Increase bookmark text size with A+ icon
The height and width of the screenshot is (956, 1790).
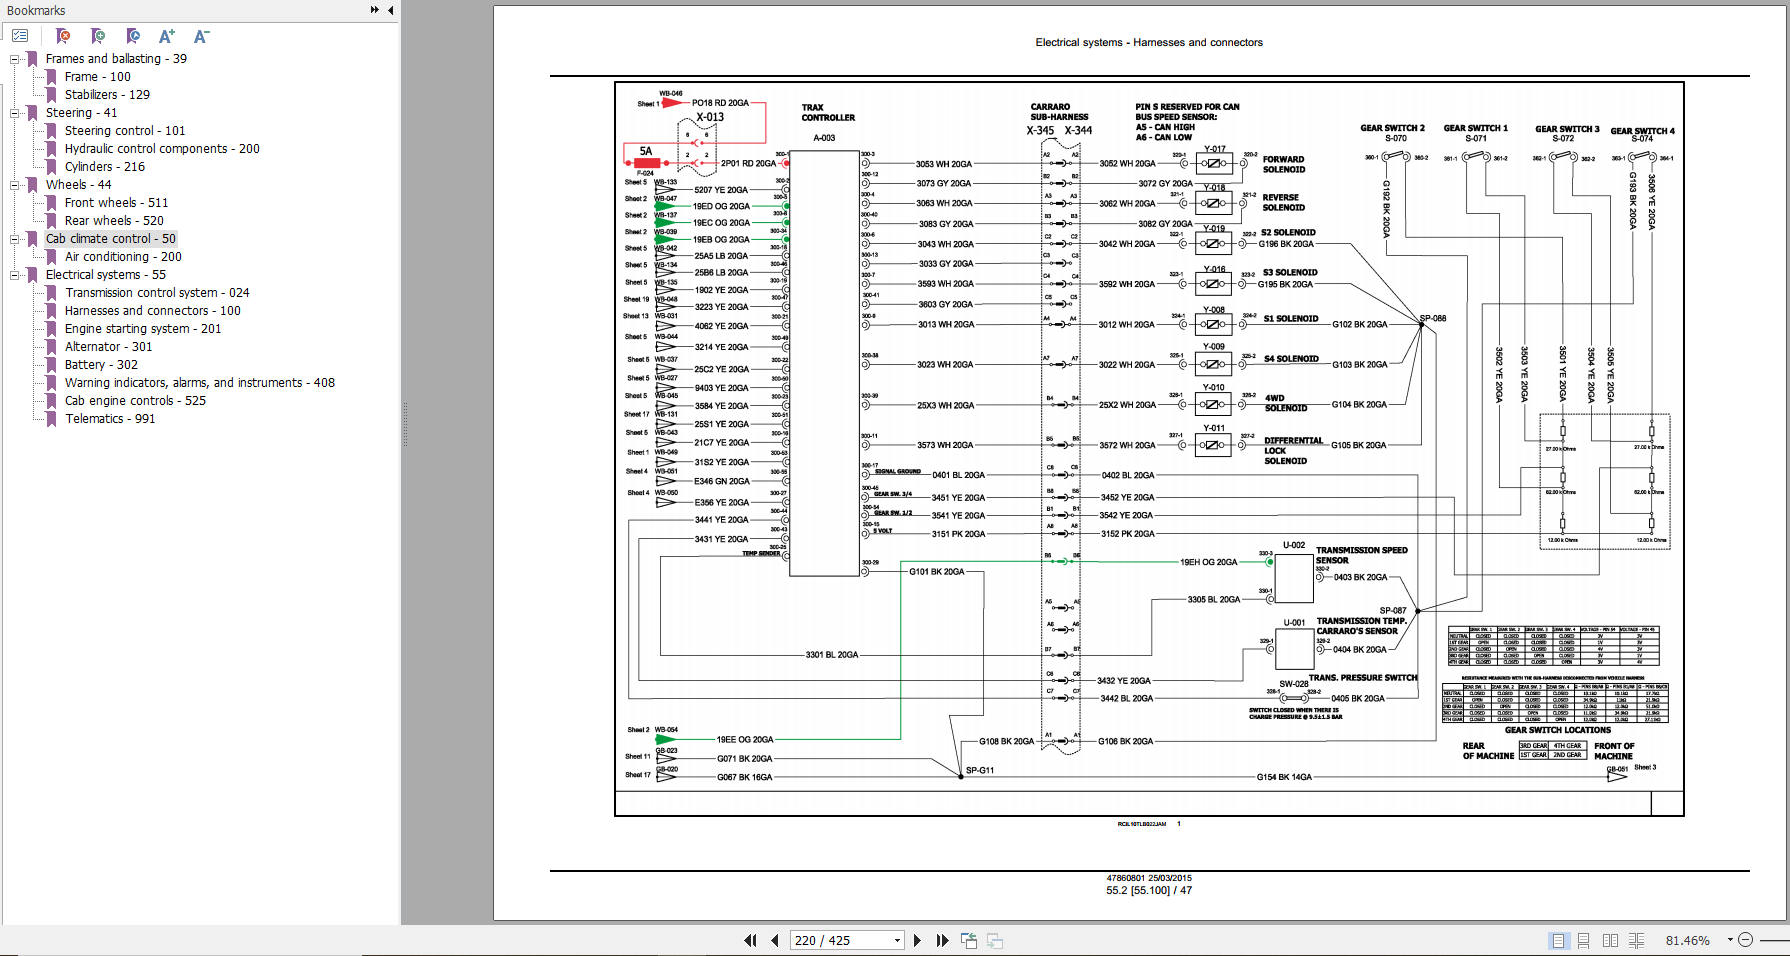167,36
